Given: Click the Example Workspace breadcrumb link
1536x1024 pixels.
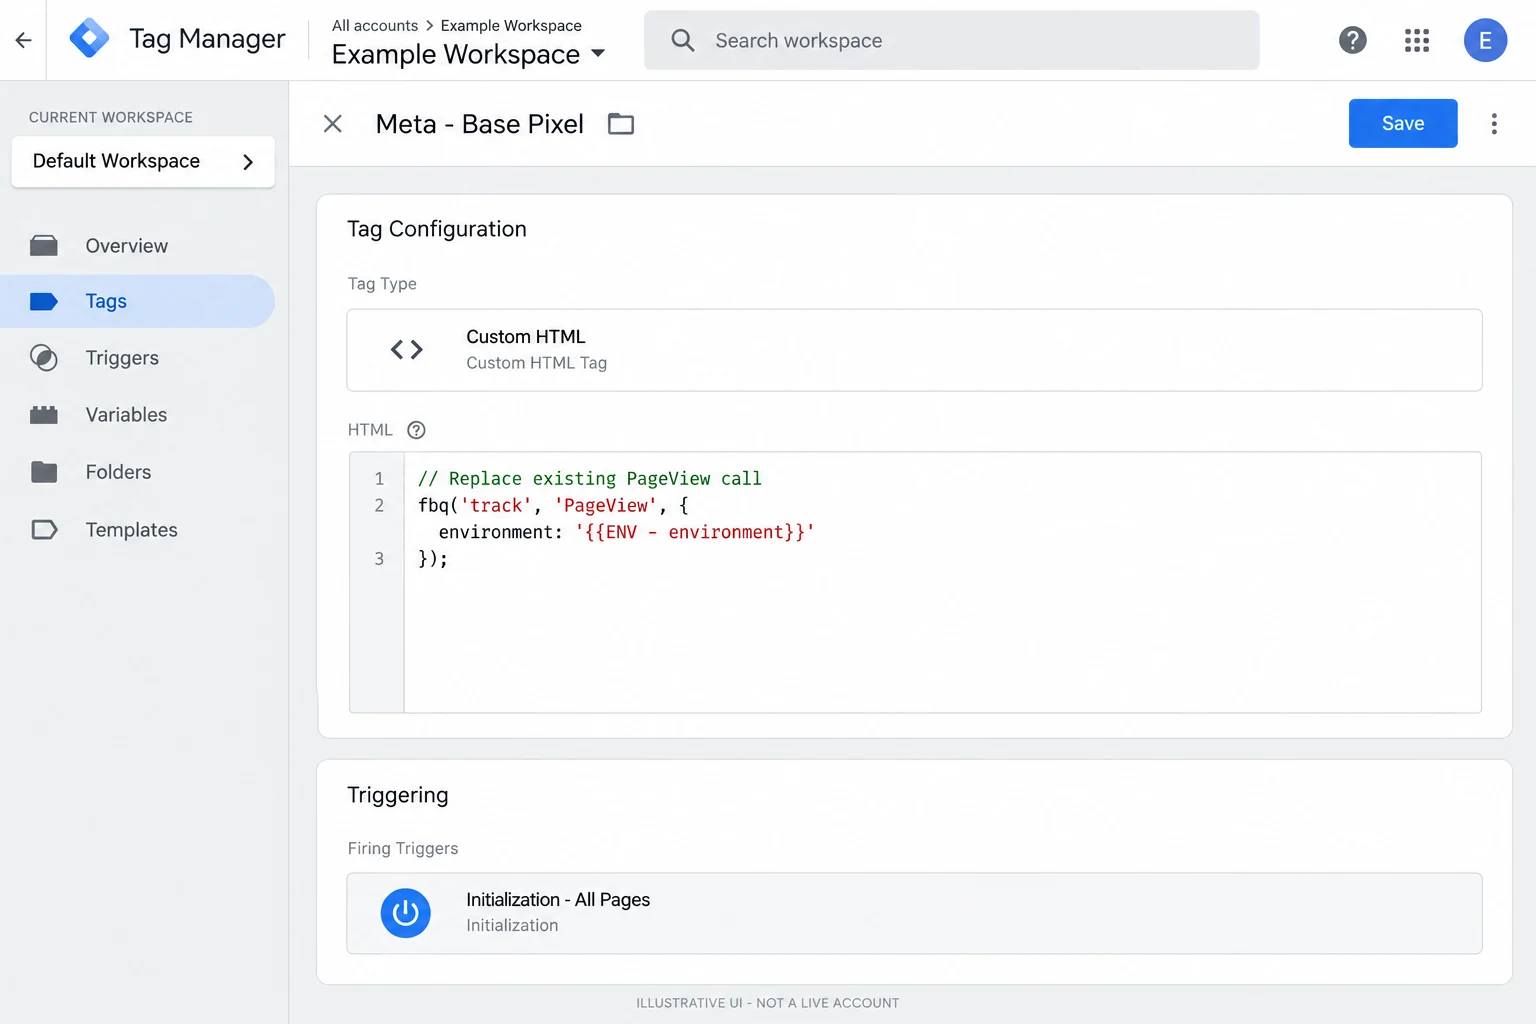Looking at the screenshot, I should tap(511, 25).
